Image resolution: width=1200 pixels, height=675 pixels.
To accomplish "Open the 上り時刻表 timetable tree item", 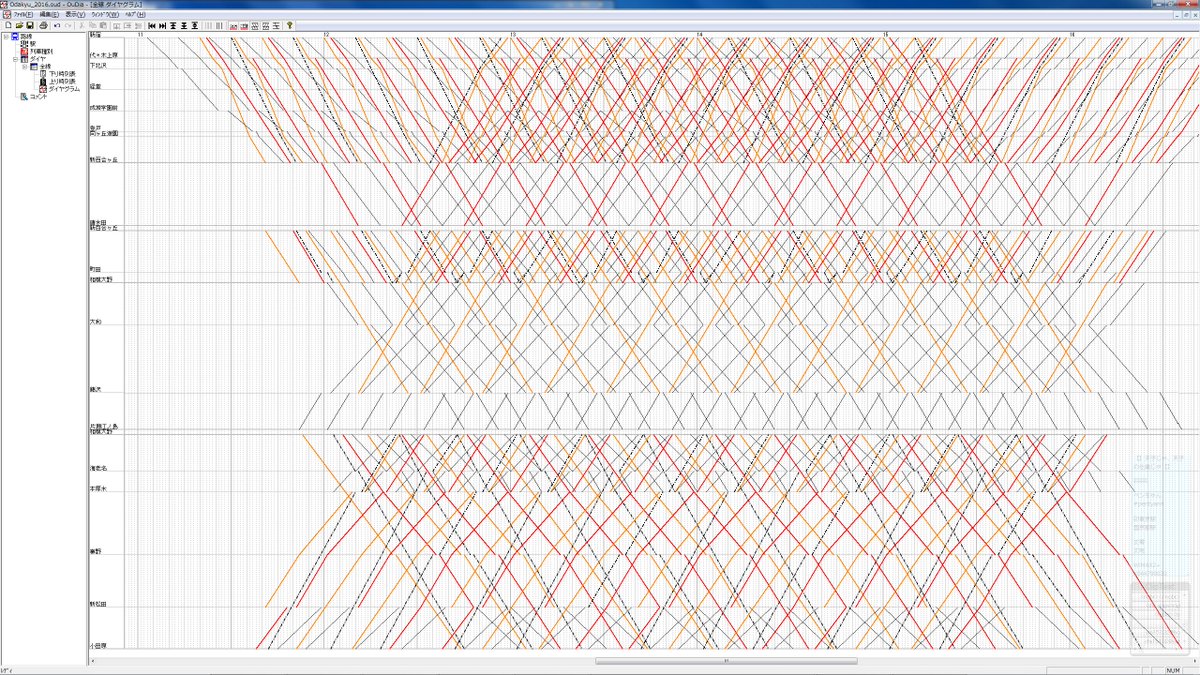I will point(62,81).
